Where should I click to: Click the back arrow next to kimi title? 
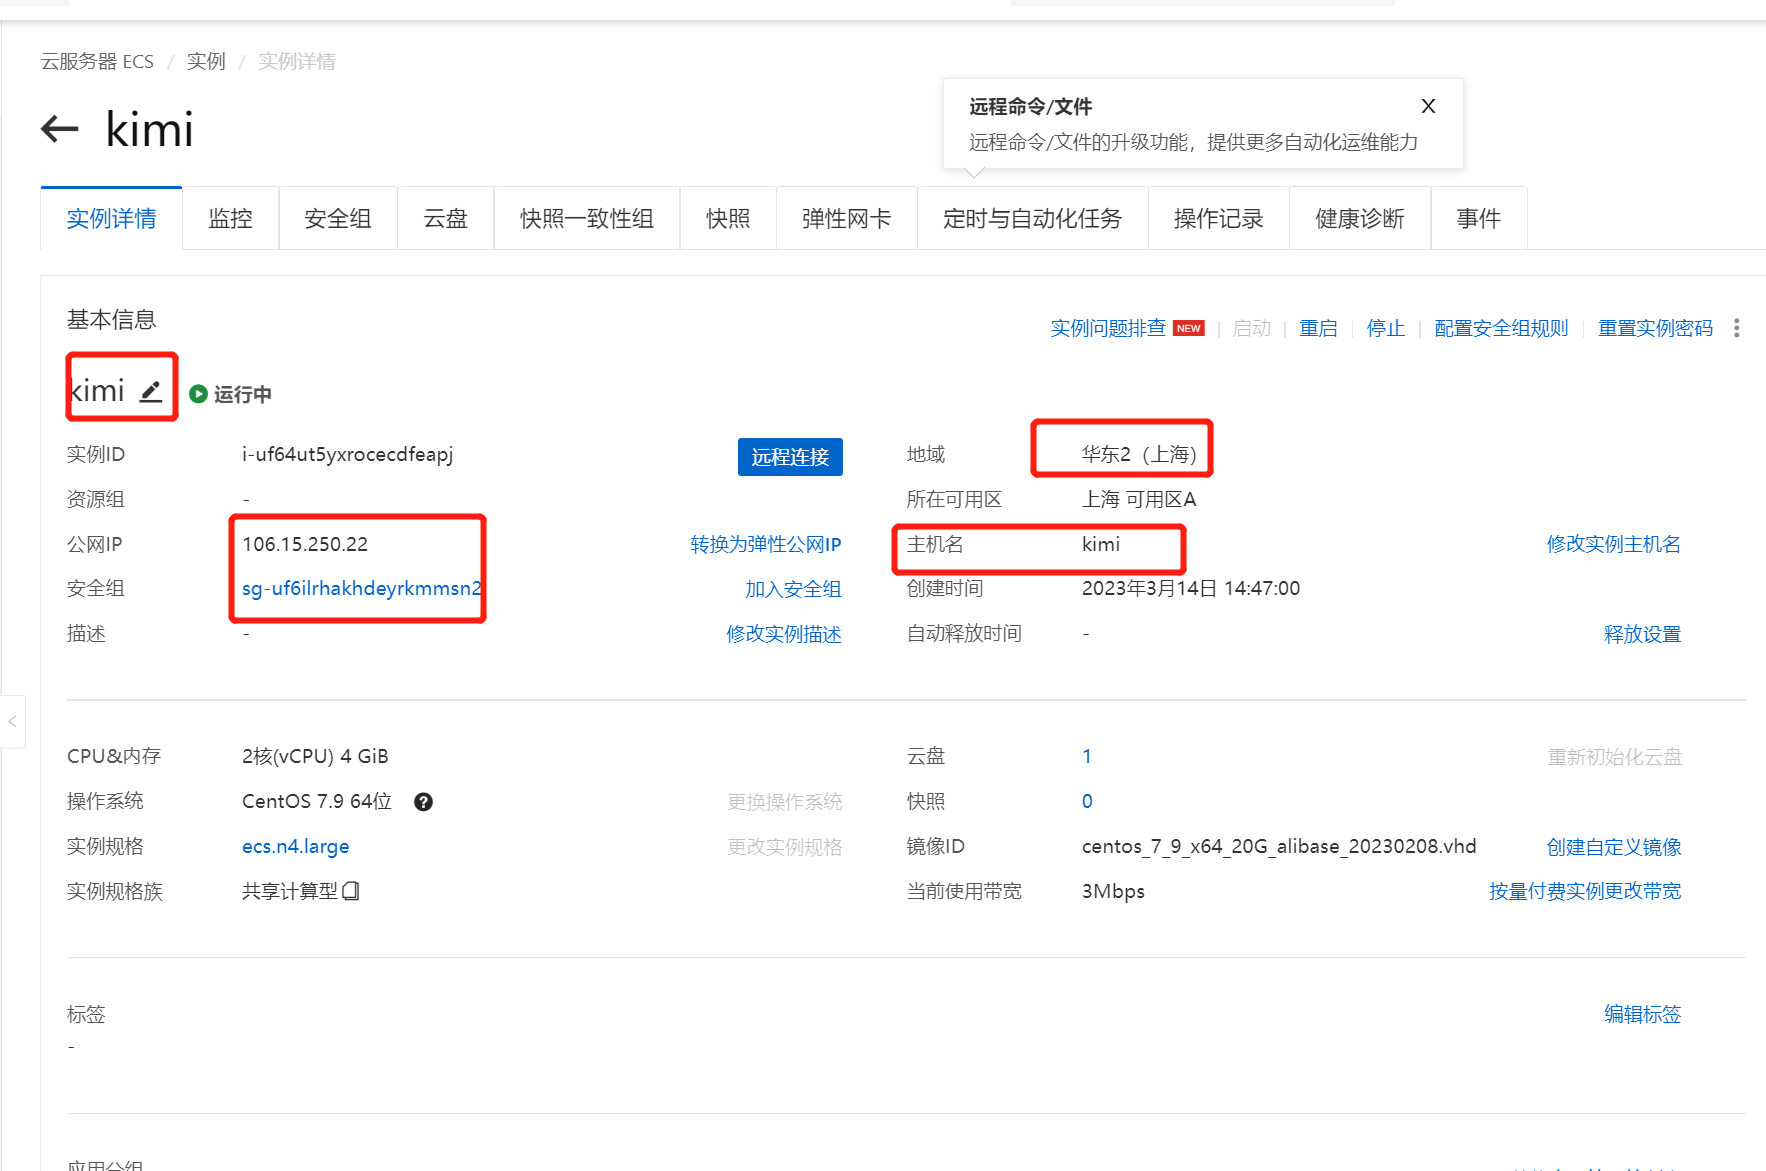[59, 129]
